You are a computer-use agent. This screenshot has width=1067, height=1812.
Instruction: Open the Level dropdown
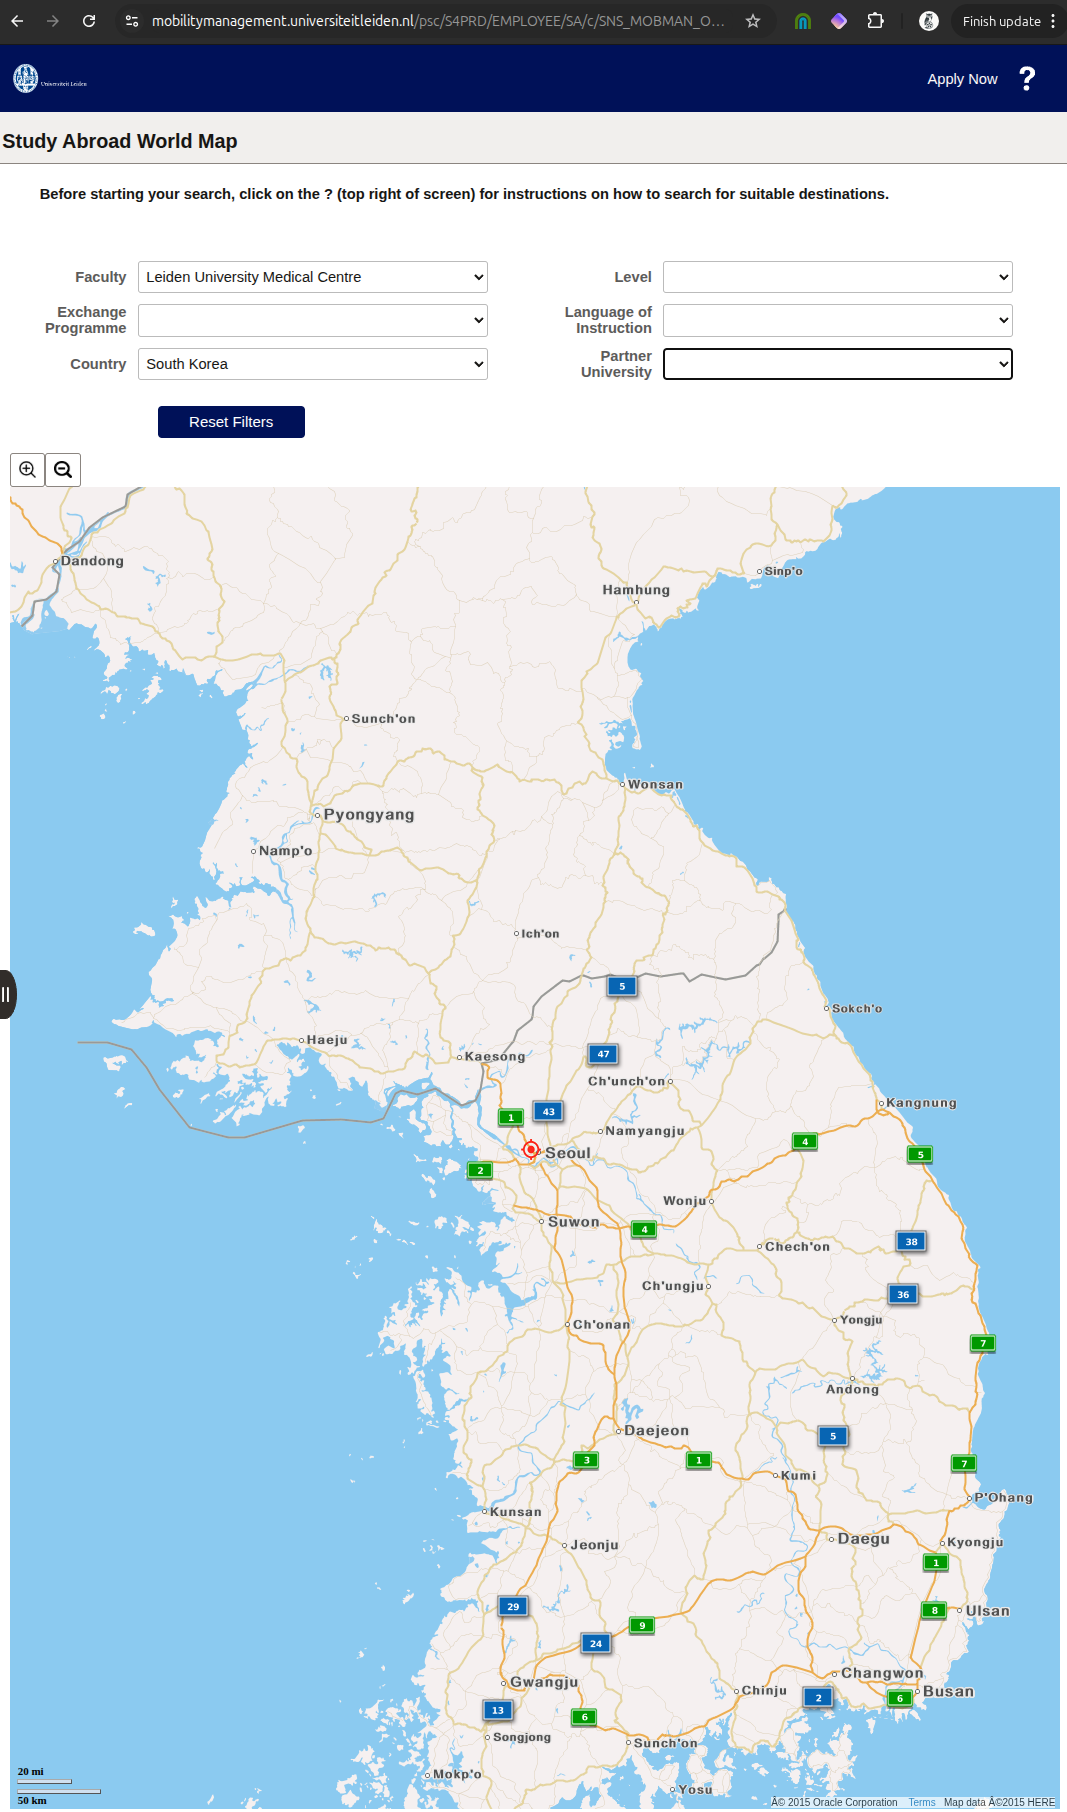pyautogui.click(x=838, y=277)
